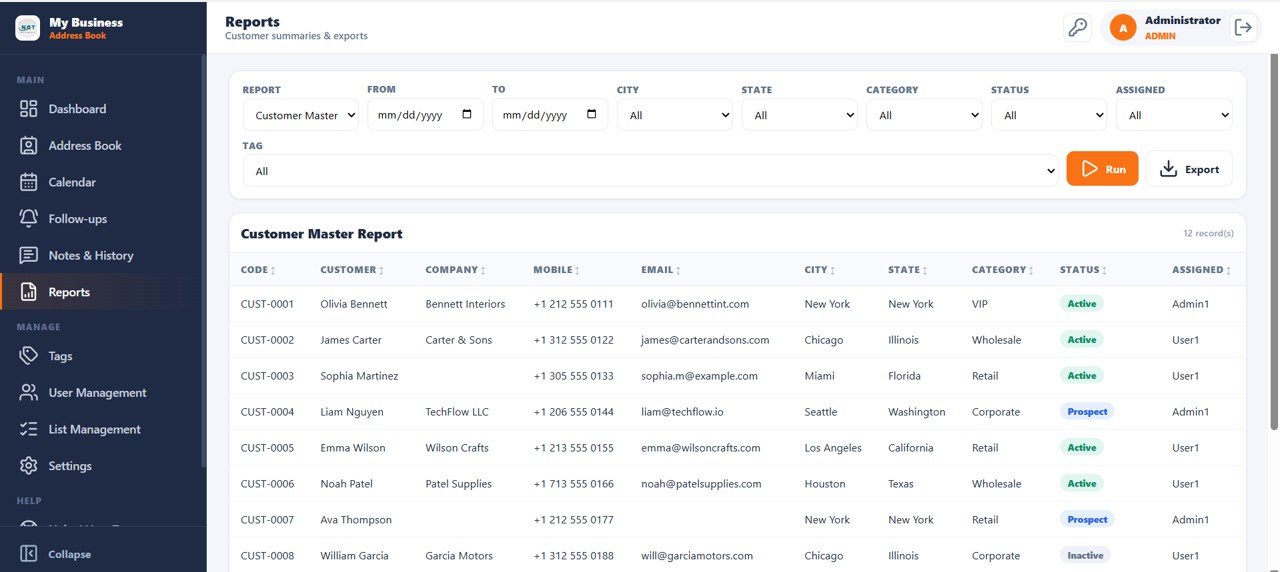Click the sort arrows beside EMAIL header

click(678, 271)
